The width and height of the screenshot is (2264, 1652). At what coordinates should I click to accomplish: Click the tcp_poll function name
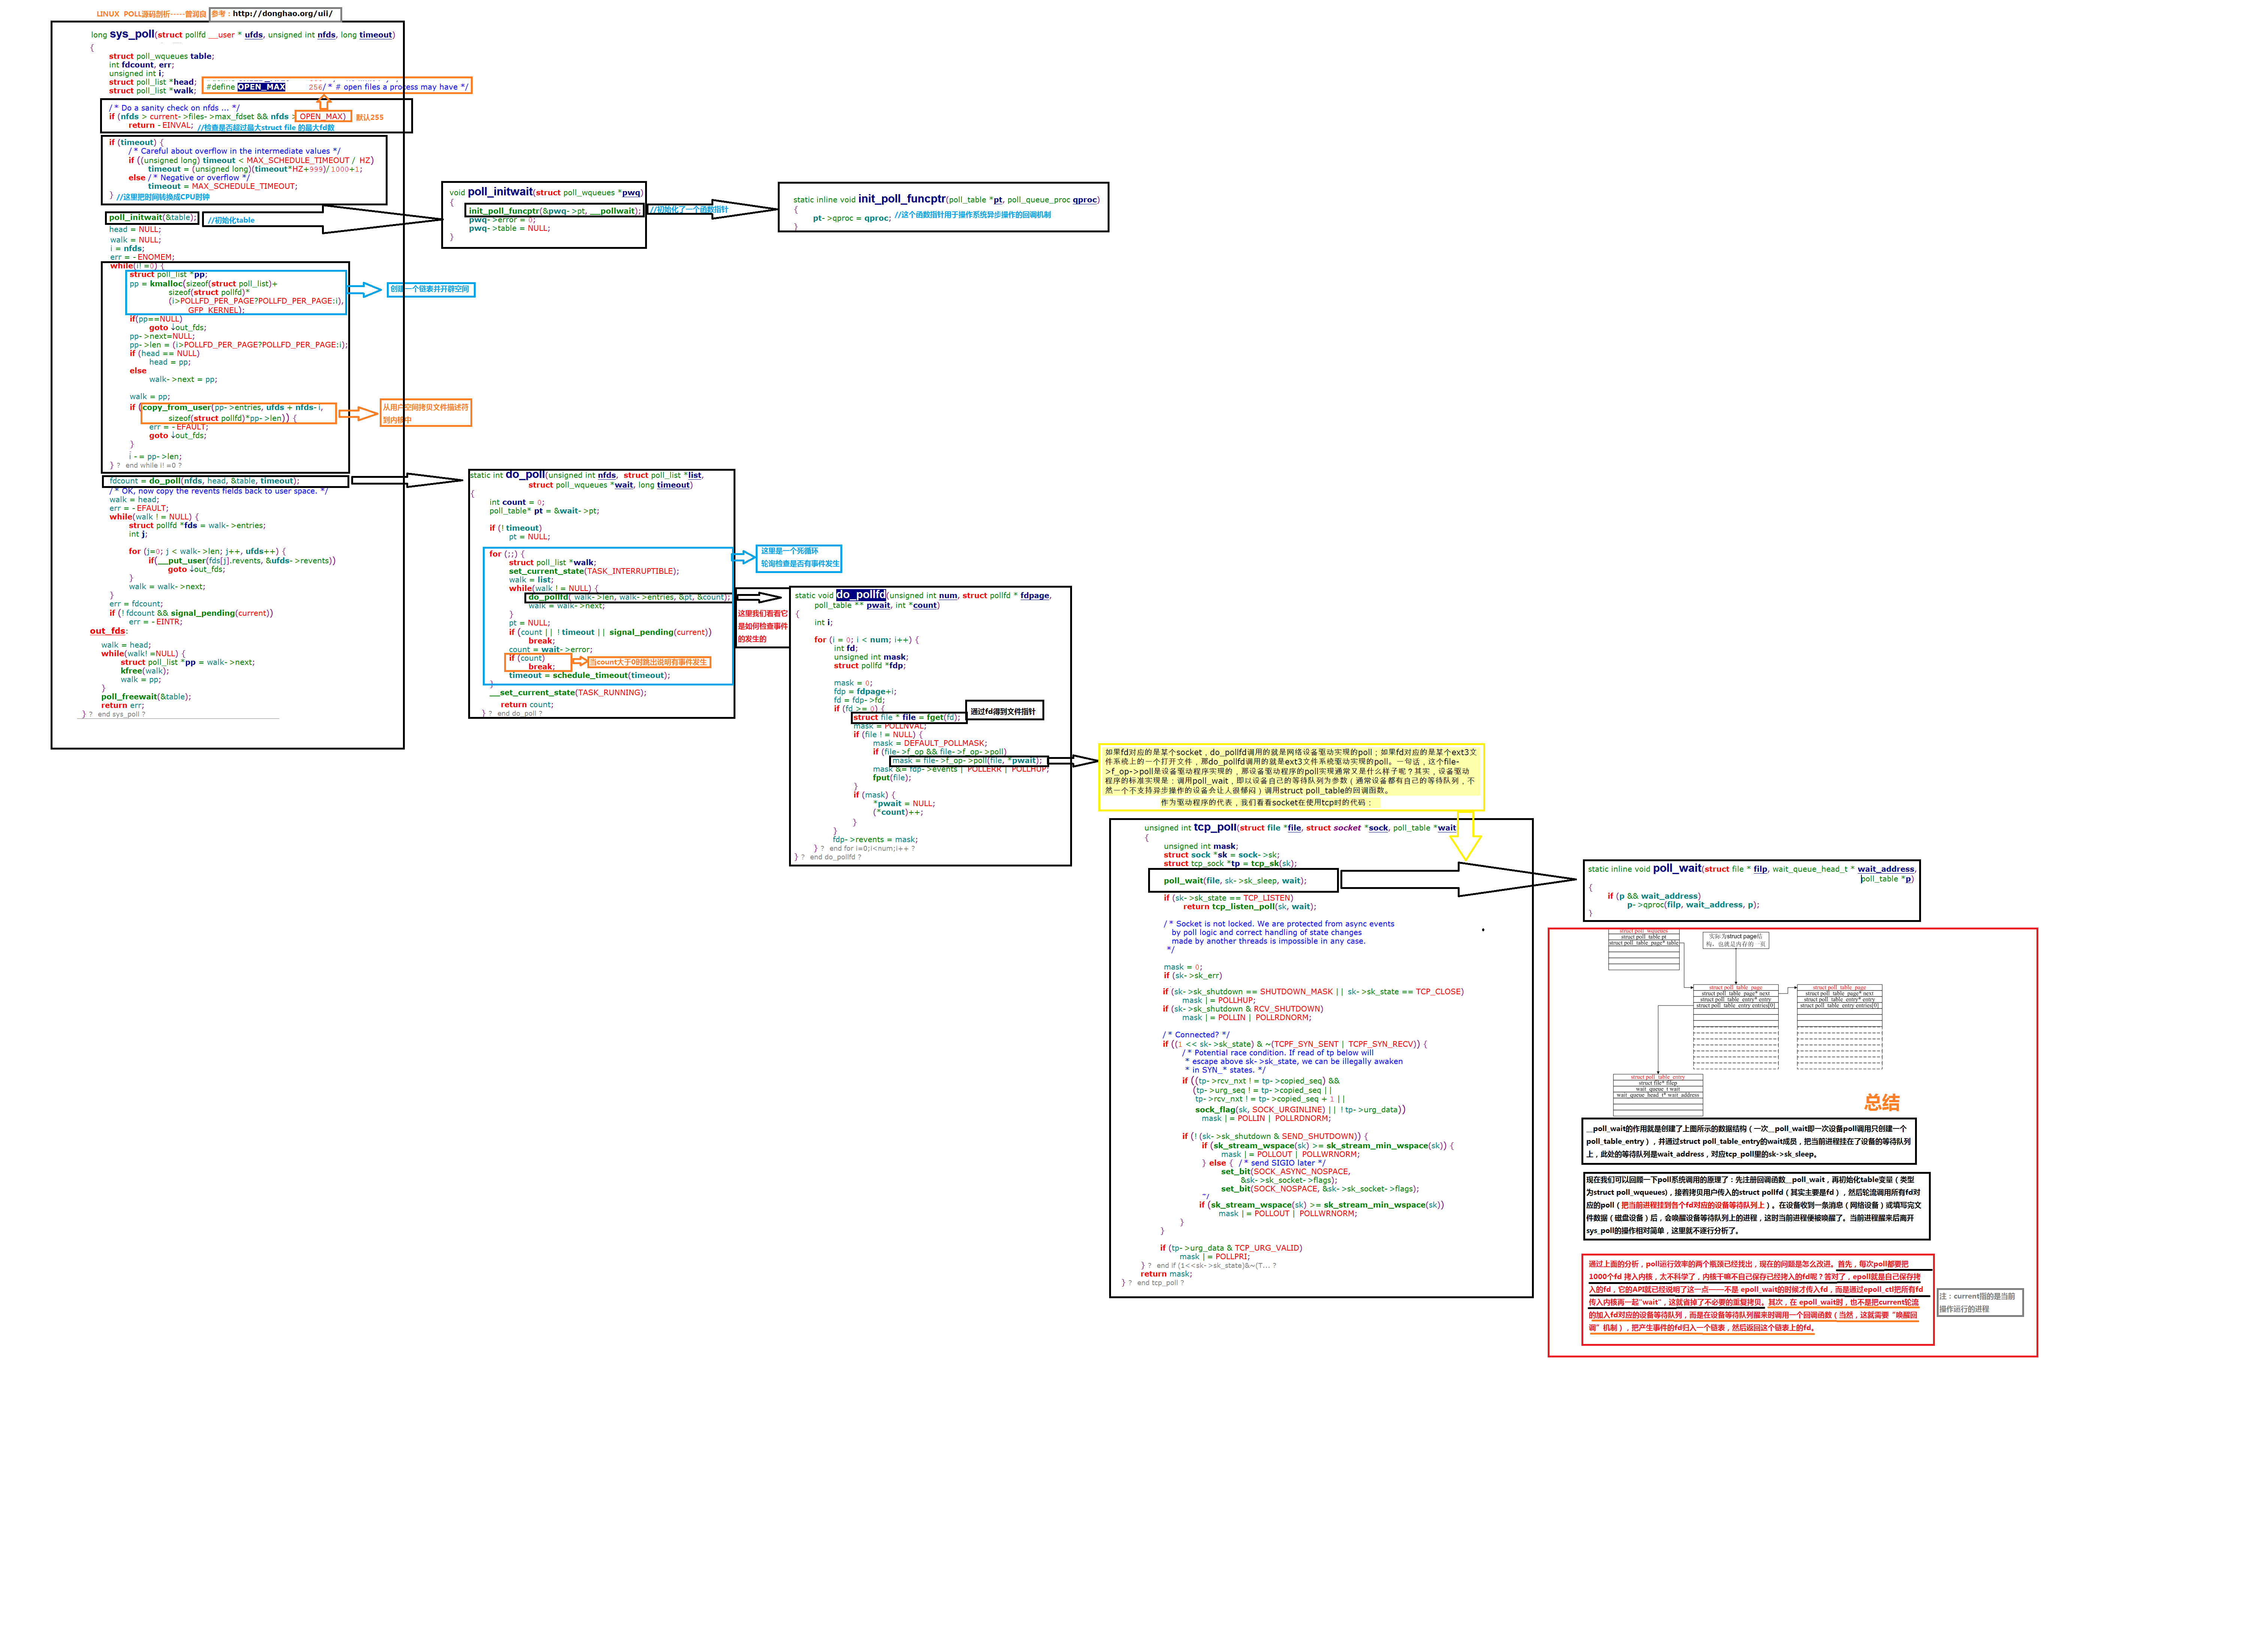point(1215,827)
